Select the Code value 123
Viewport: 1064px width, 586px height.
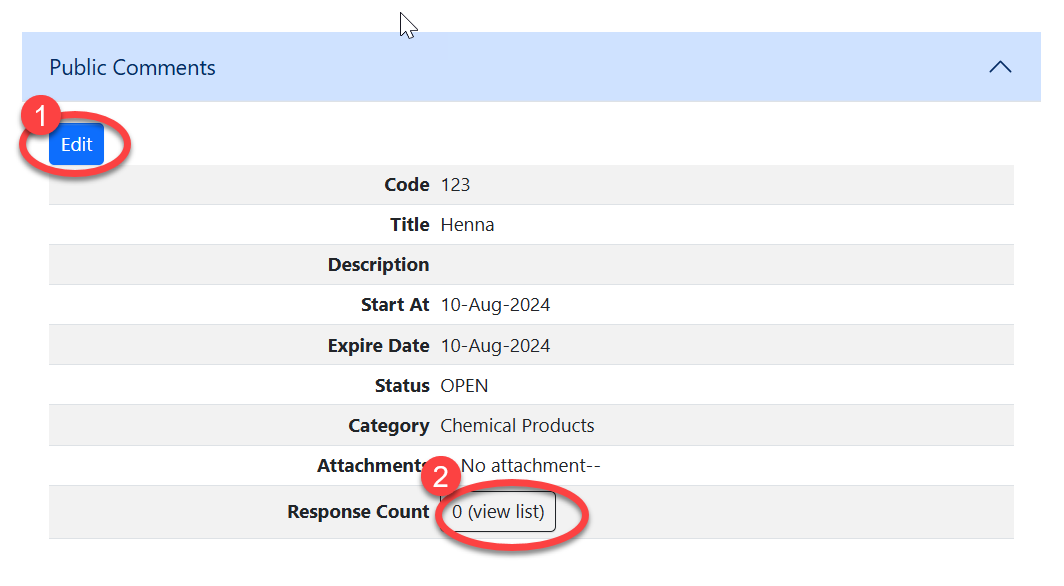coord(455,185)
